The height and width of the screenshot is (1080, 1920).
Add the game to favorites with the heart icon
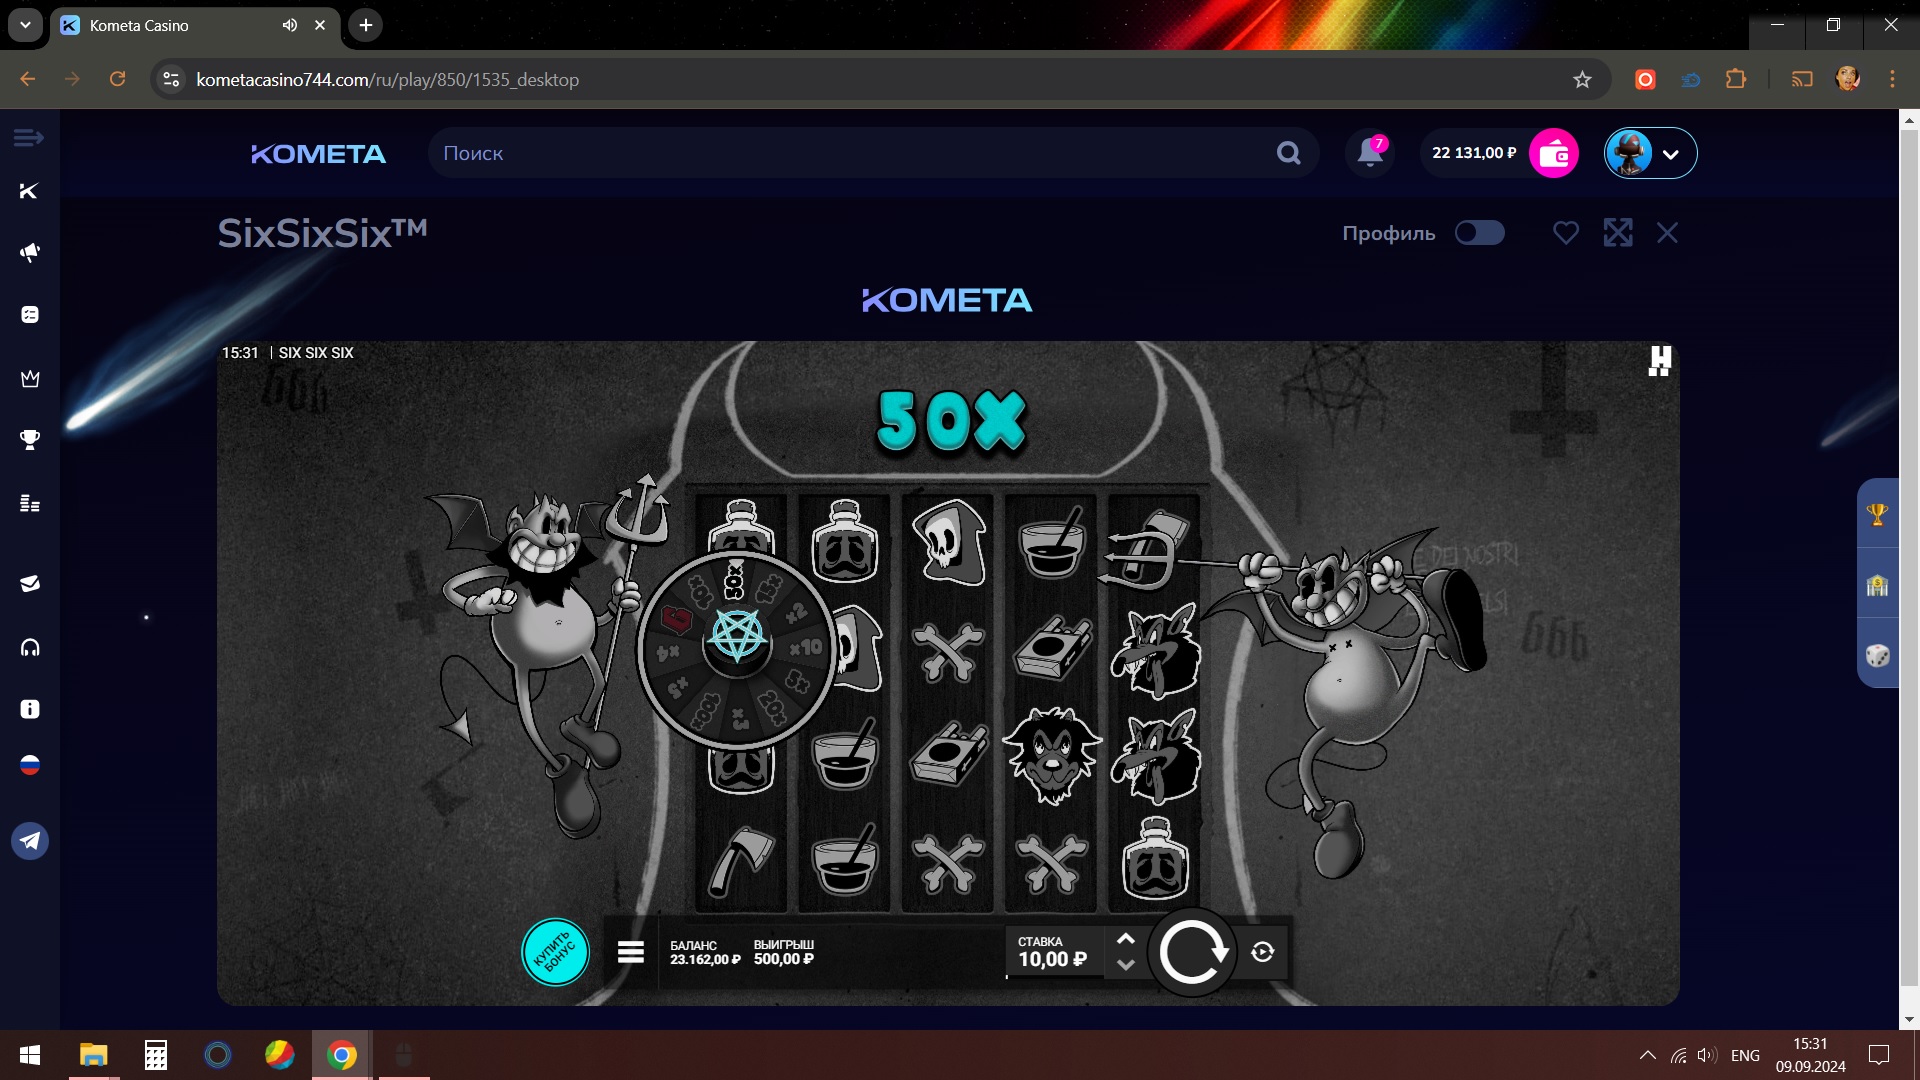pos(1565,233)
